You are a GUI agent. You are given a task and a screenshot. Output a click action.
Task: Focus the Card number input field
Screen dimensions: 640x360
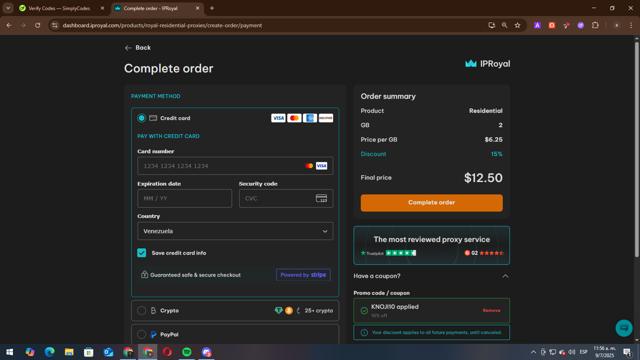[235, 166]
